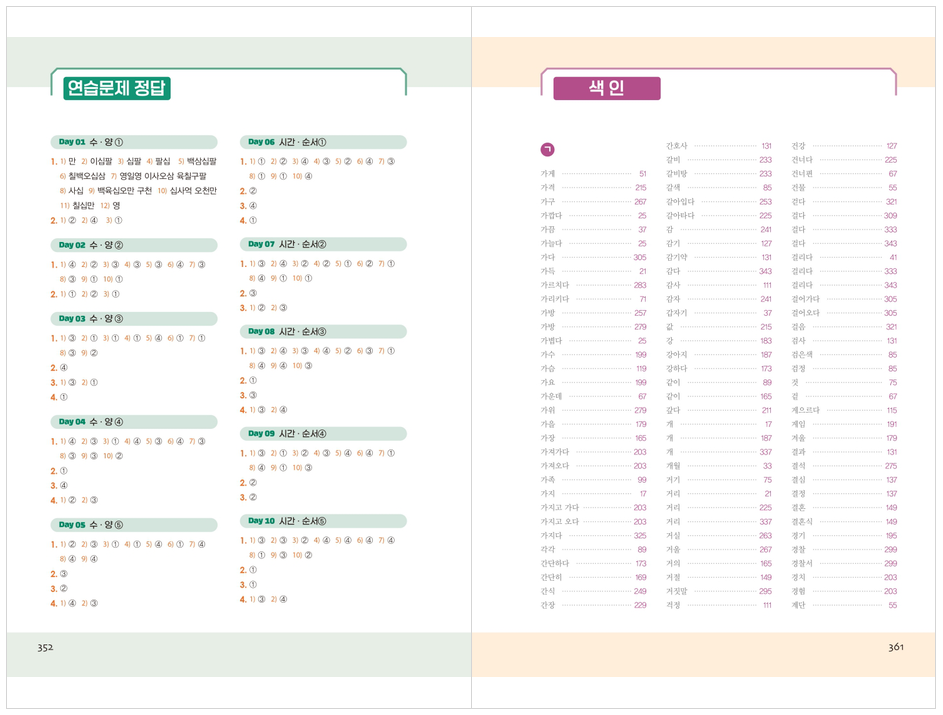
Task: Click the round ㄱ index section marker
Action: (x=547, y=149)
